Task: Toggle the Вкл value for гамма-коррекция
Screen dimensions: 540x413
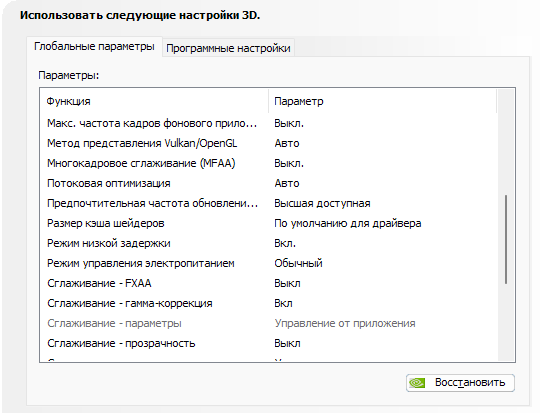Action: coord(283,303)
